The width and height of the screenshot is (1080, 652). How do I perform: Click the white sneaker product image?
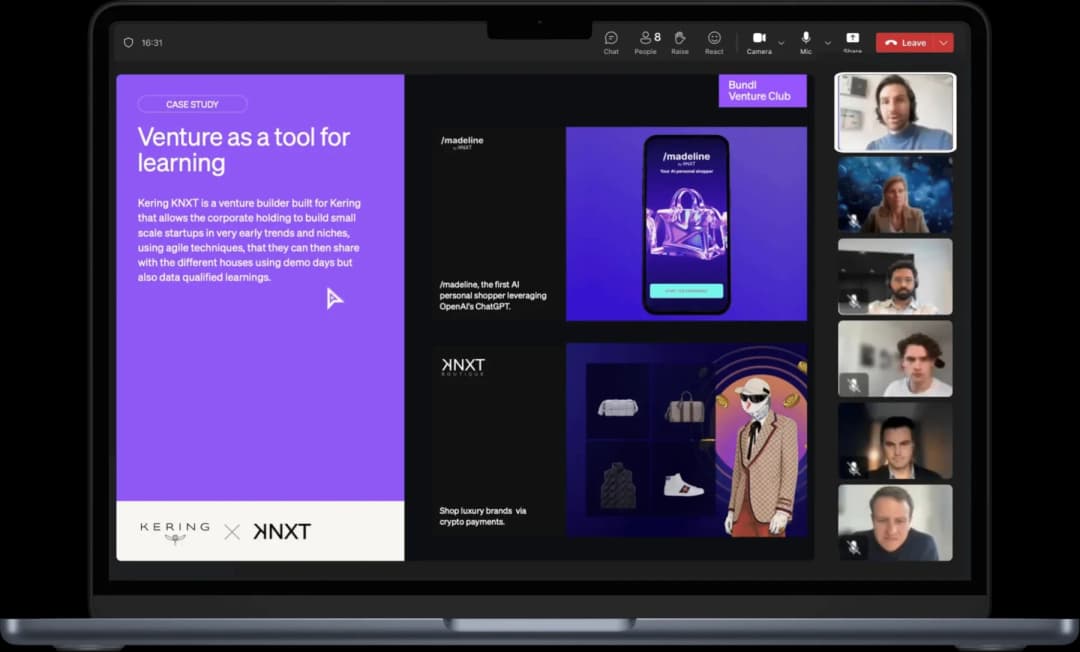pyautogui.click(x=683, y=485)
